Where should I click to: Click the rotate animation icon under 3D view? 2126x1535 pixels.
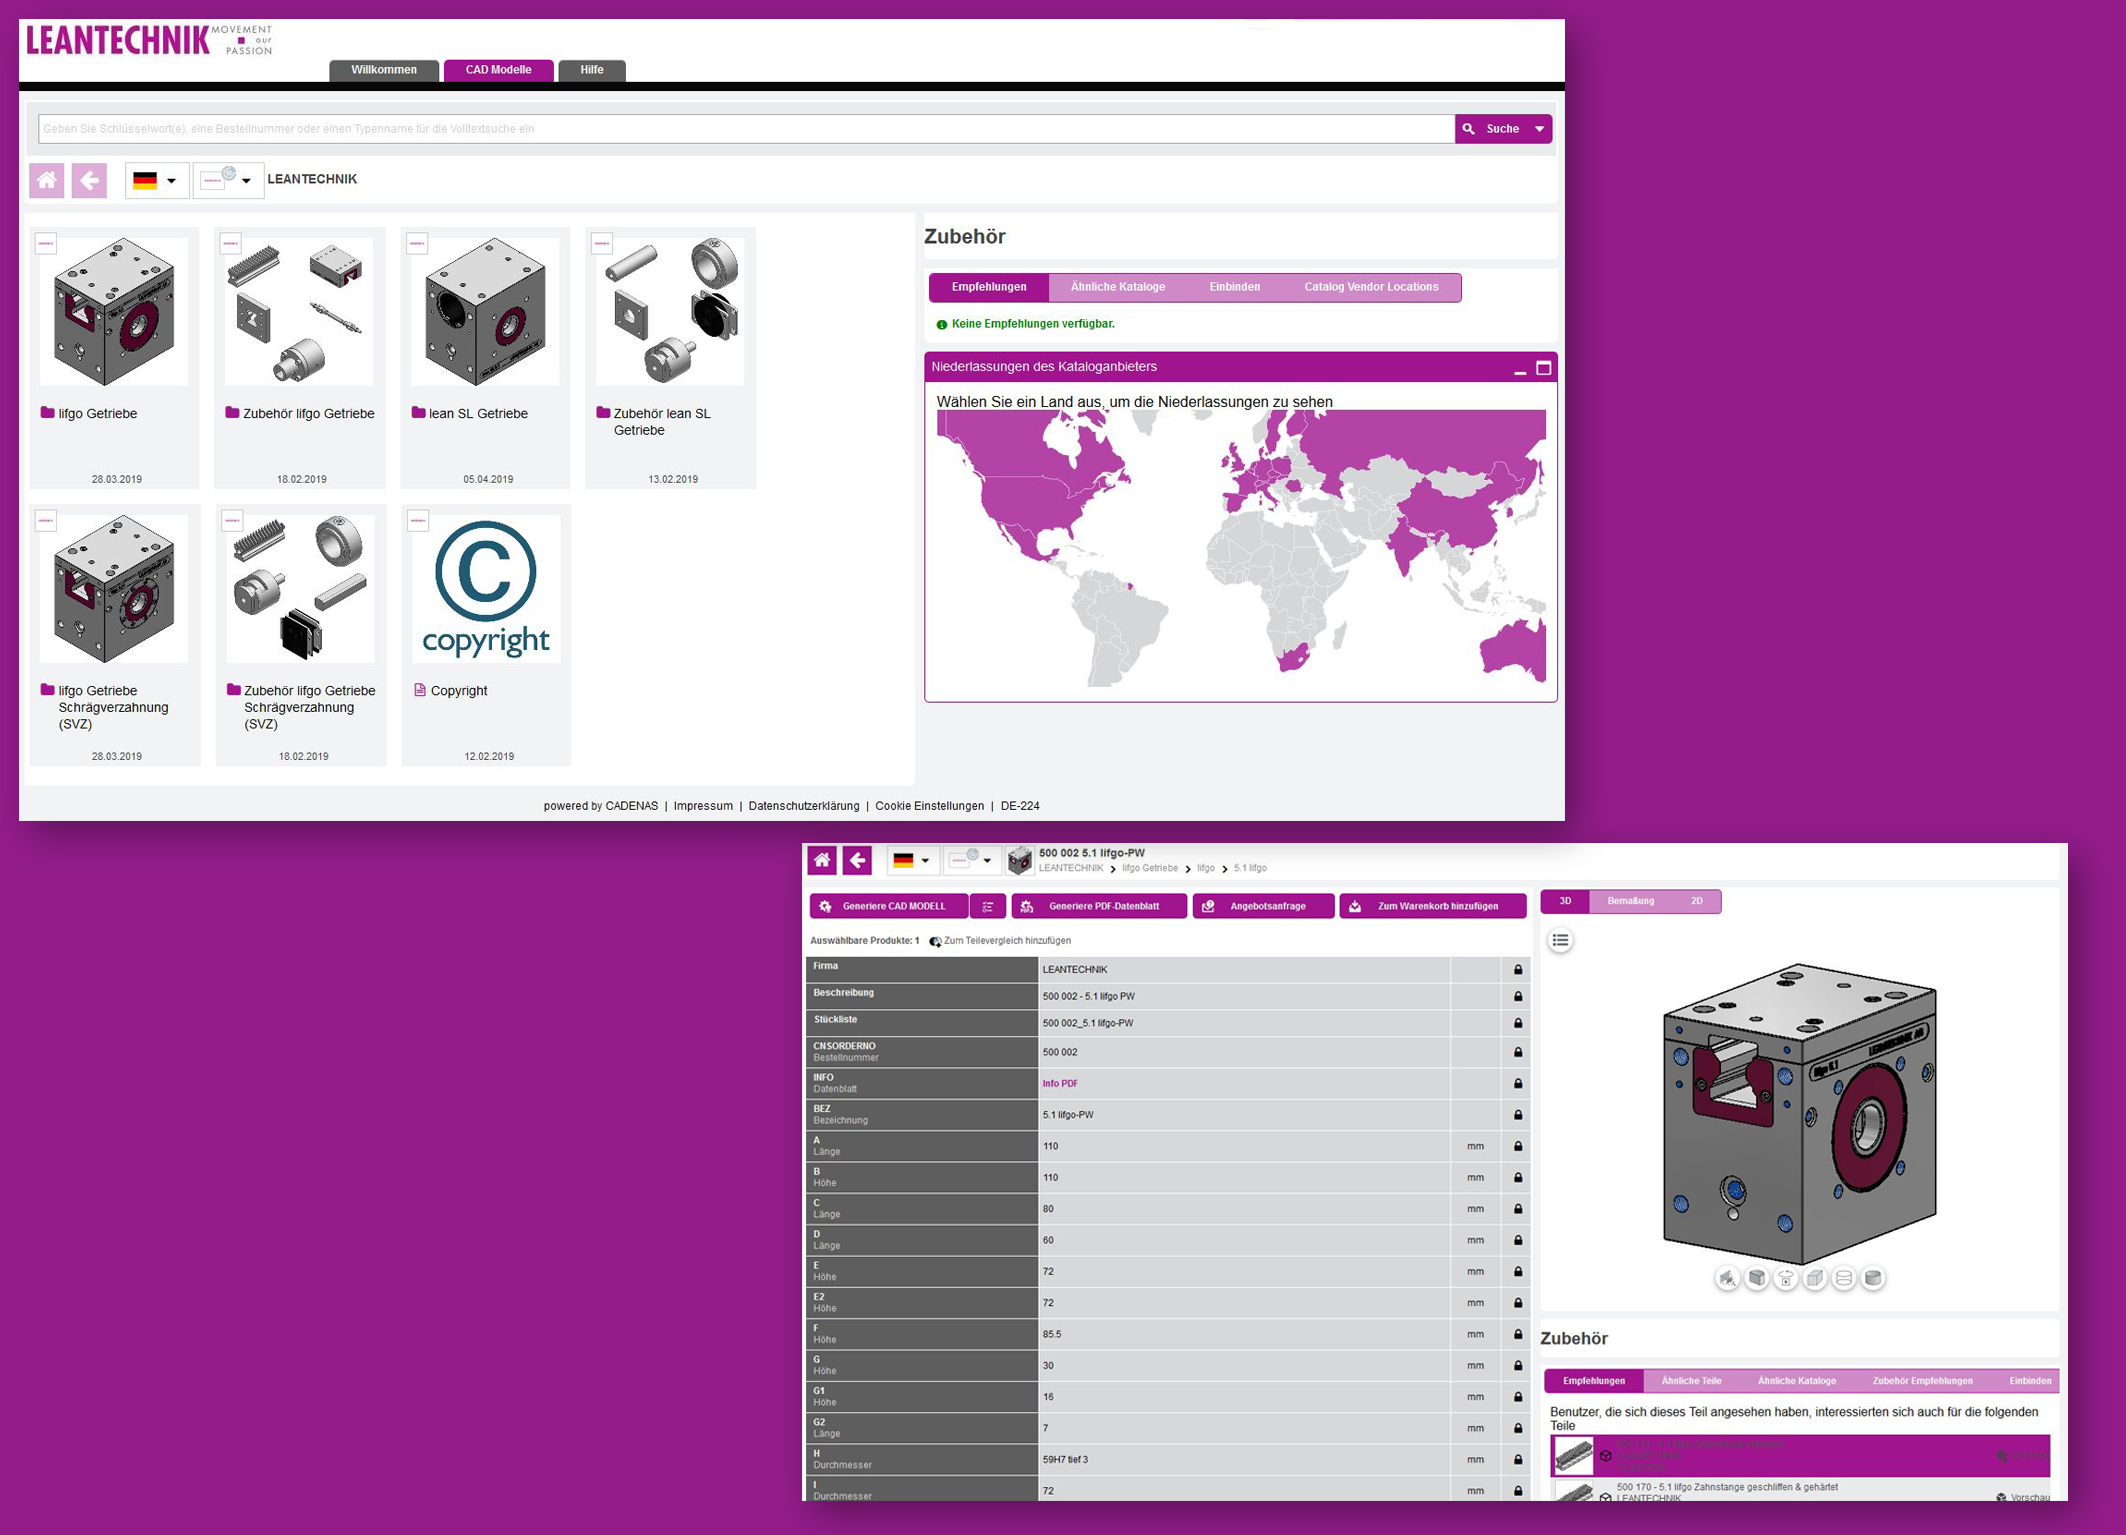click(x=1785, y=1278)
